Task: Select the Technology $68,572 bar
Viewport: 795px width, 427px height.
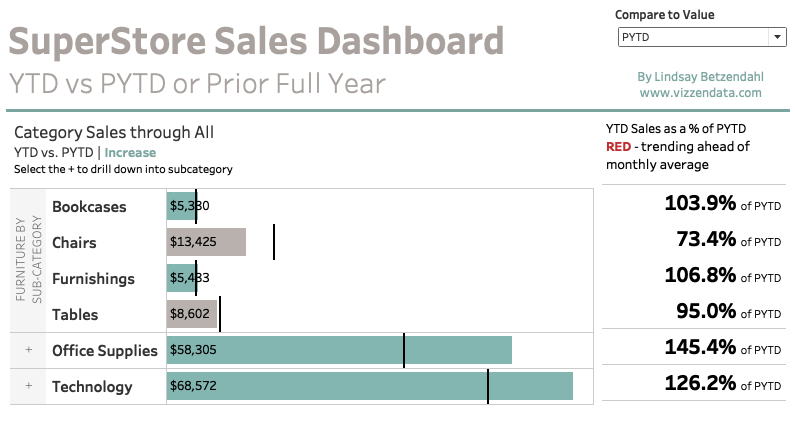Action: [369, 386]
